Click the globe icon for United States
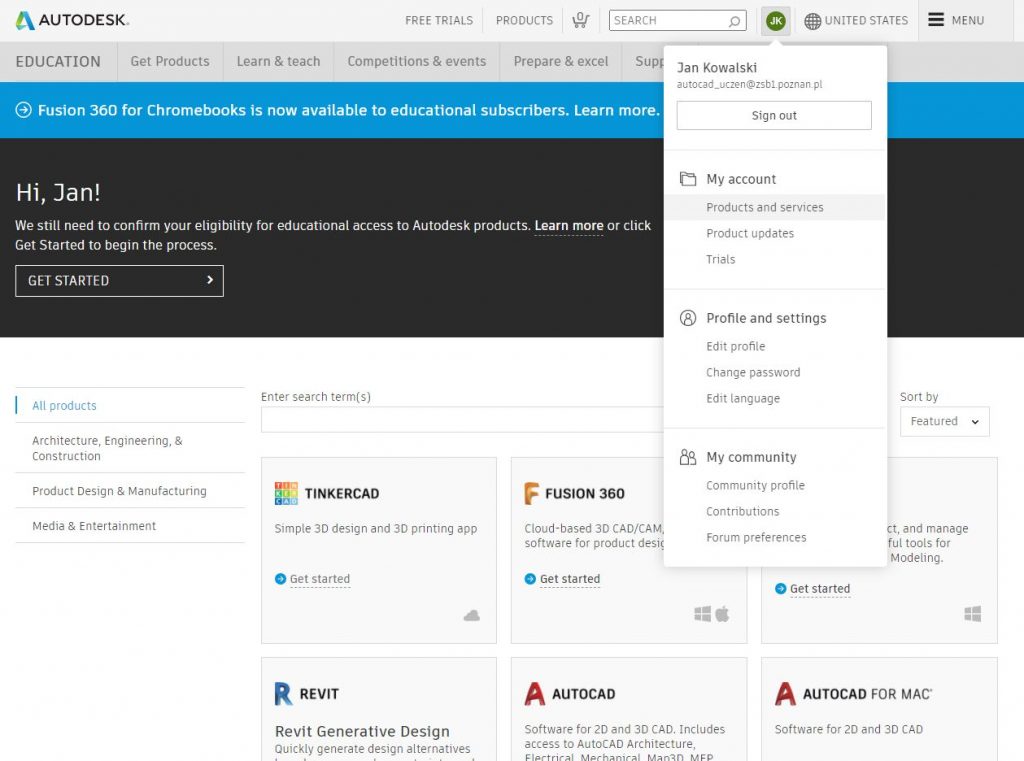 pos(813,21)
